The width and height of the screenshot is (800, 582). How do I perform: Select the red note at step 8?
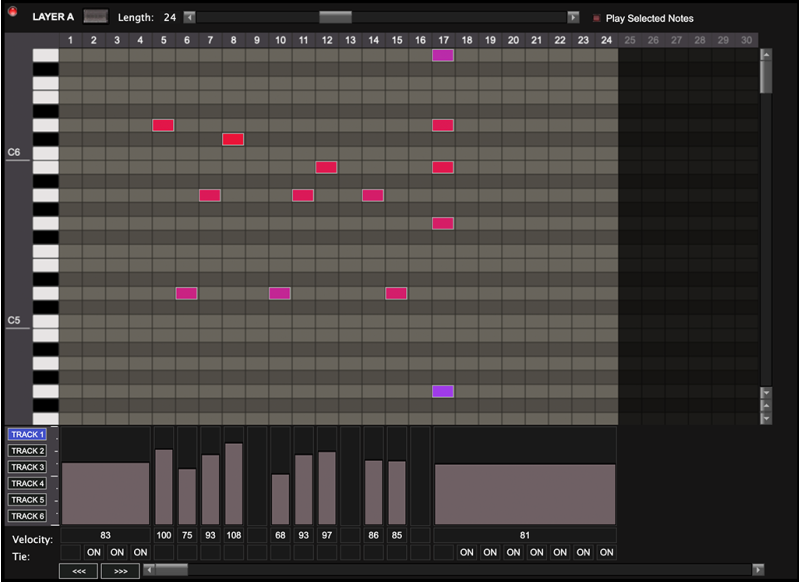233,139
